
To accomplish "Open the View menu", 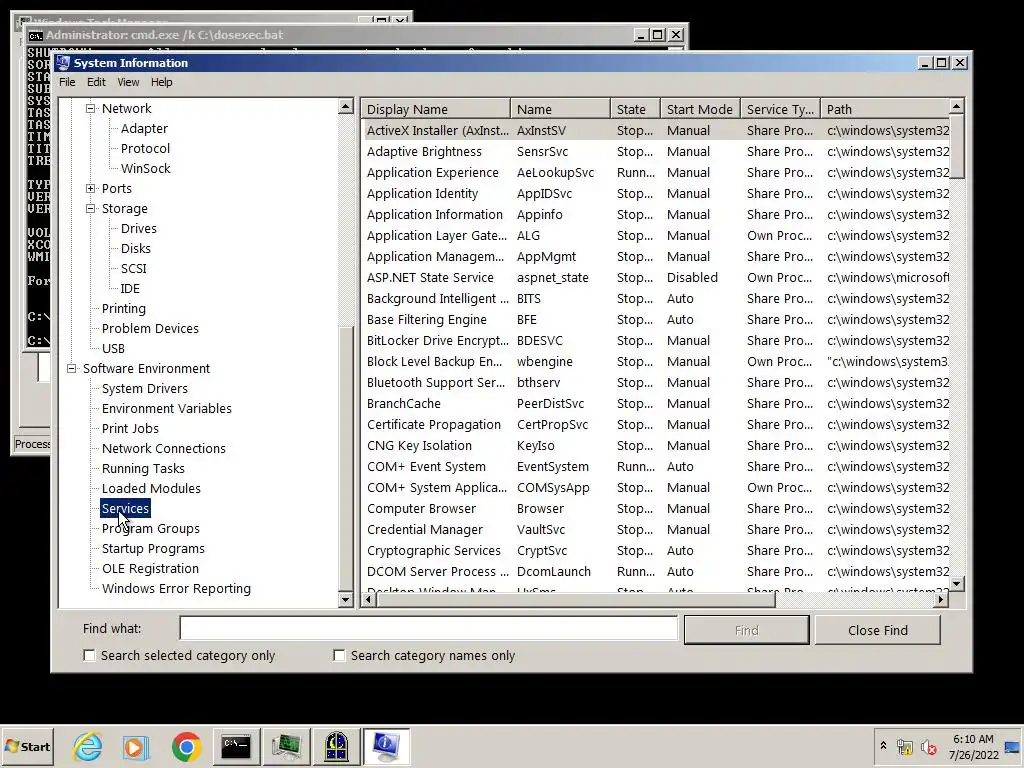I will (x=128, y=82).
